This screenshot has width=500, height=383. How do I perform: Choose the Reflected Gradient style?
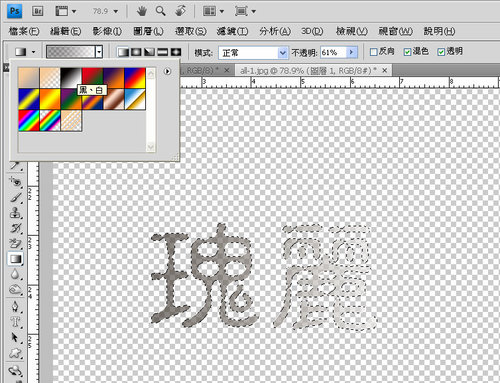click(x=162, y=52)
